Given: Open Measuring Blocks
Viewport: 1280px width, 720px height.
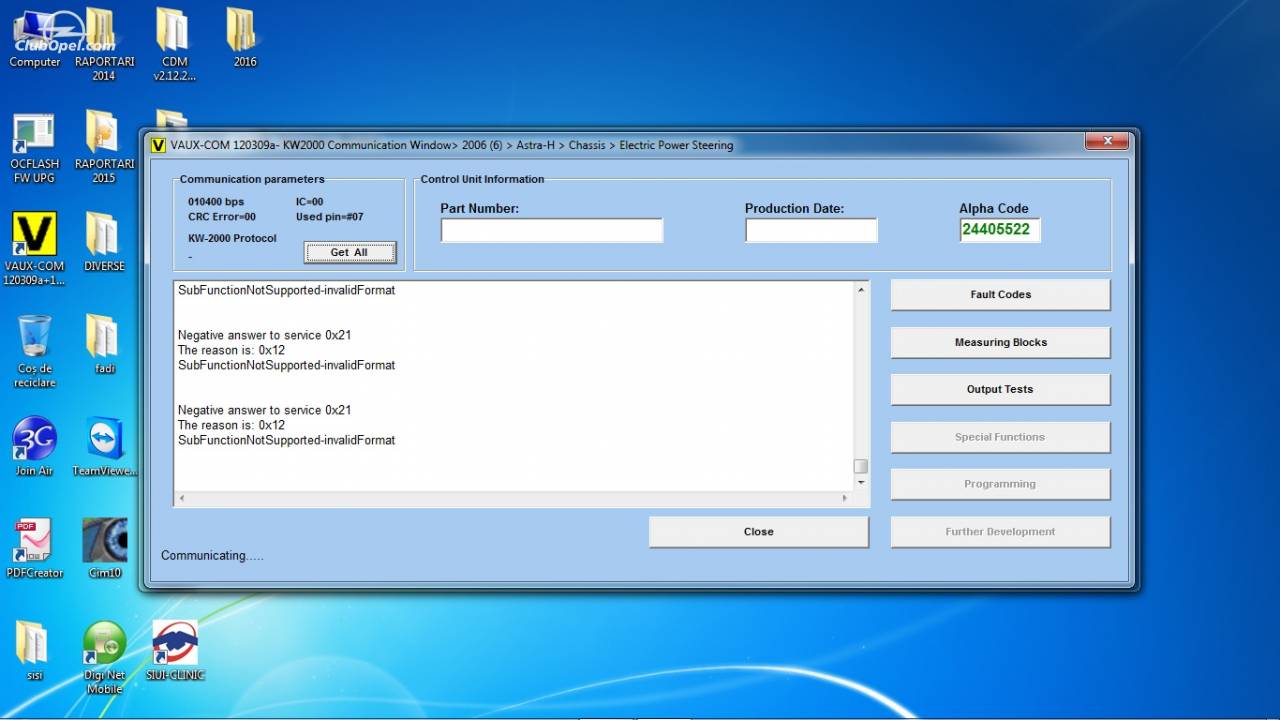Looking at the screenshot, I should [1000, 342].
